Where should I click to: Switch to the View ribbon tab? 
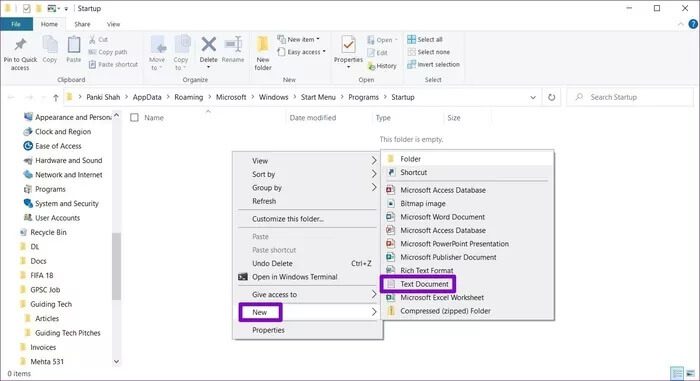coord(113,24)
